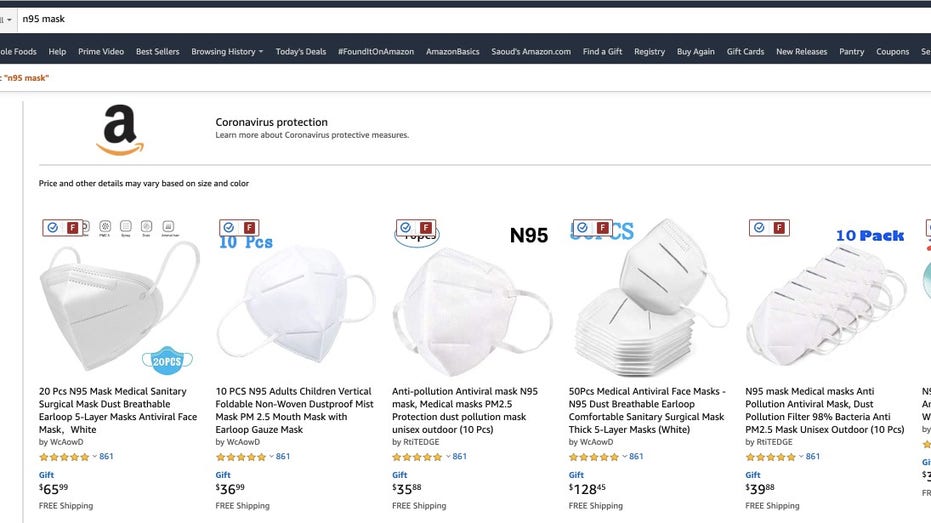The width and height of the screenshot is (931, 523).
Task: Click the red F badge on 10 Pack listing
Action: coord(779,227)
